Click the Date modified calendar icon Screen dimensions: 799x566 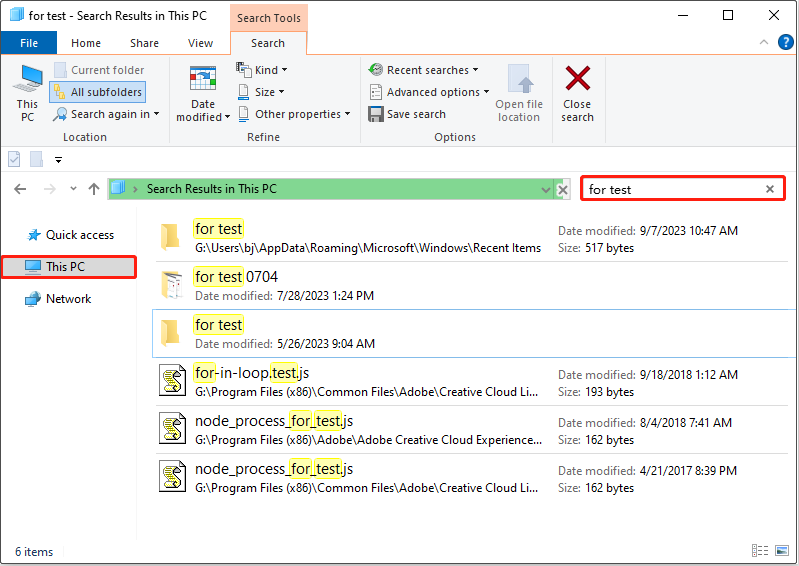click(203, 80)
